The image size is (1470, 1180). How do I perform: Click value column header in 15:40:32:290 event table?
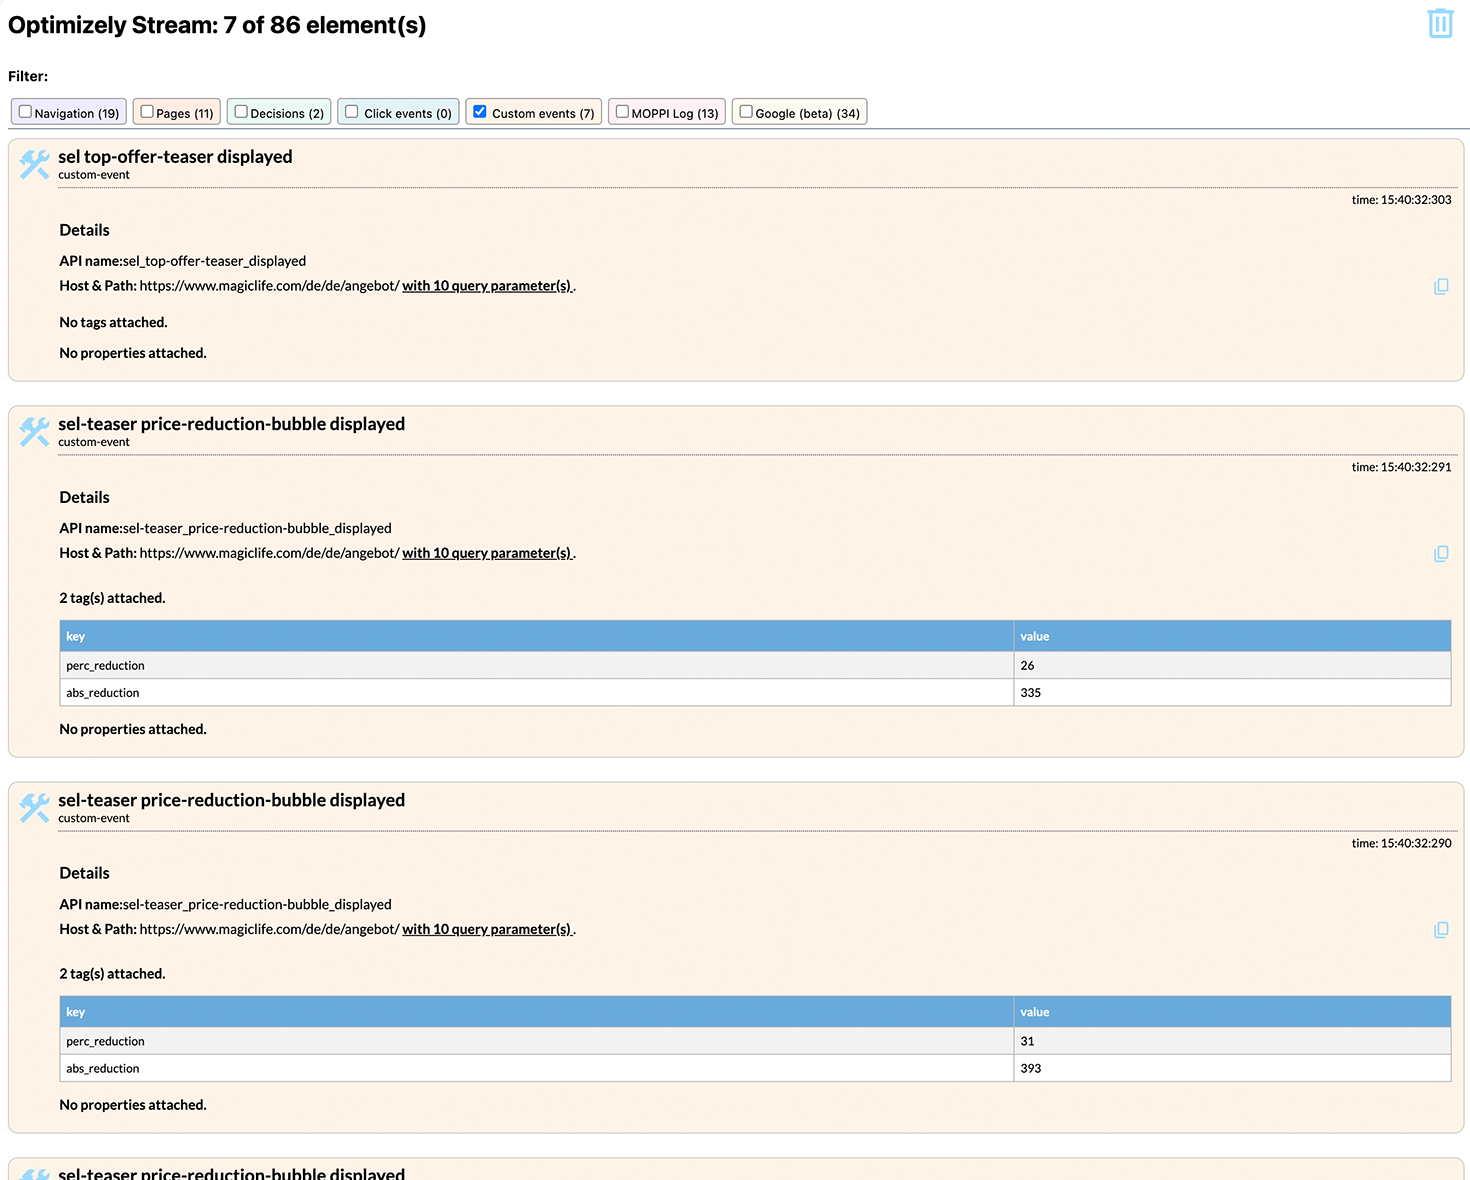pos(1232,1012)
